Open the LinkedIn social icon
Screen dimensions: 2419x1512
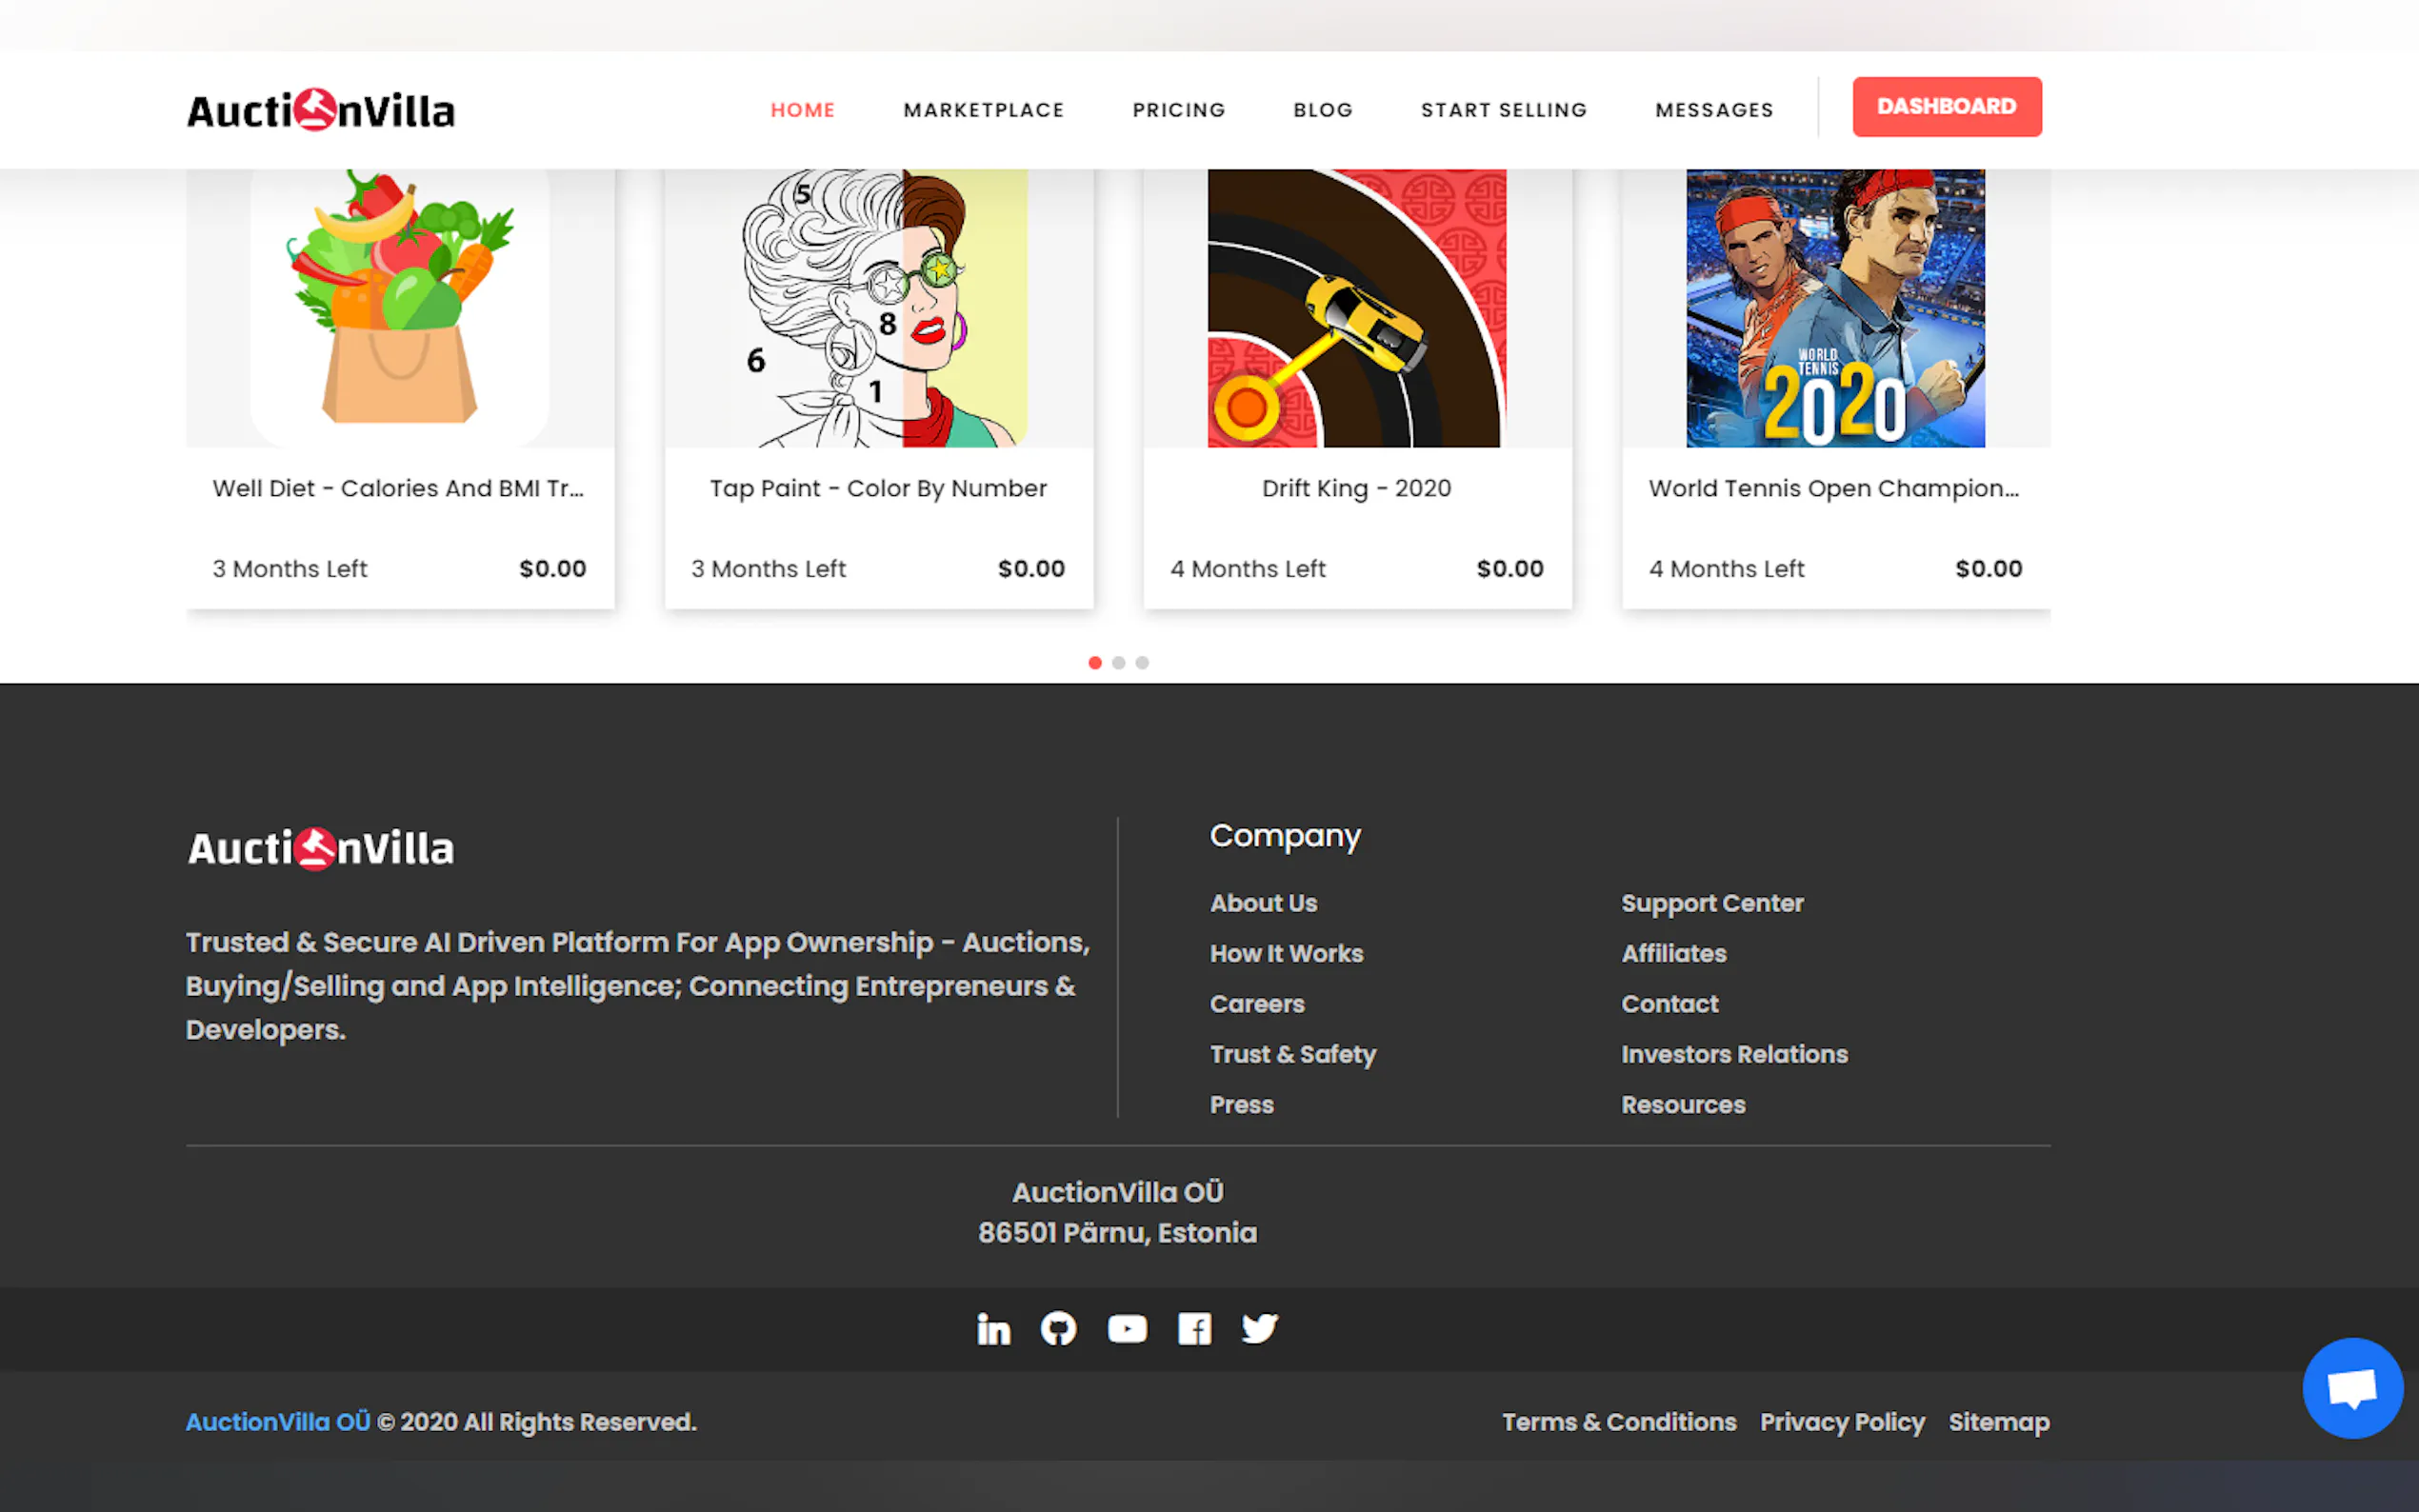point(993,1329)
